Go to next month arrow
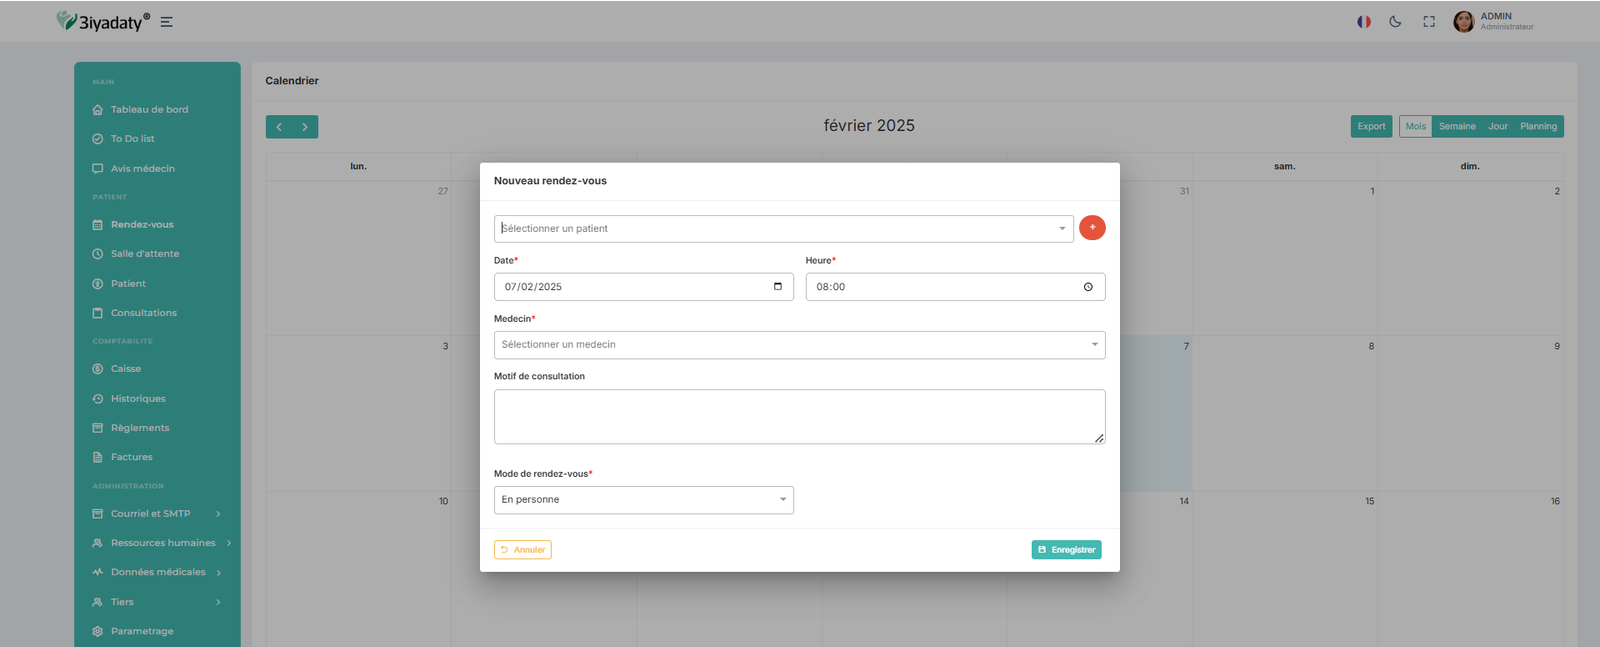The width and height of the screenshot is (1600, 647). (305, 127)
